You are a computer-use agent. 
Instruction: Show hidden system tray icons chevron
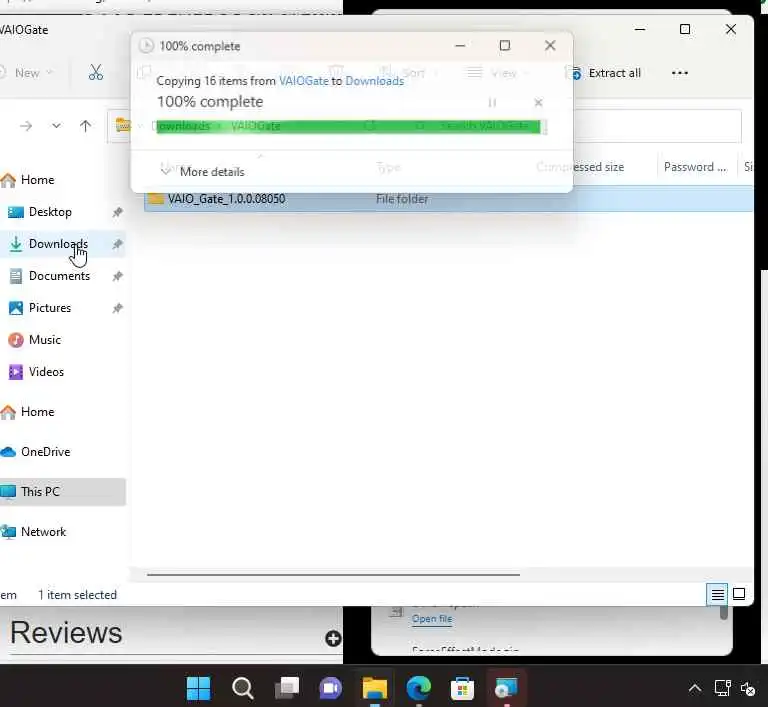point(695,689)
